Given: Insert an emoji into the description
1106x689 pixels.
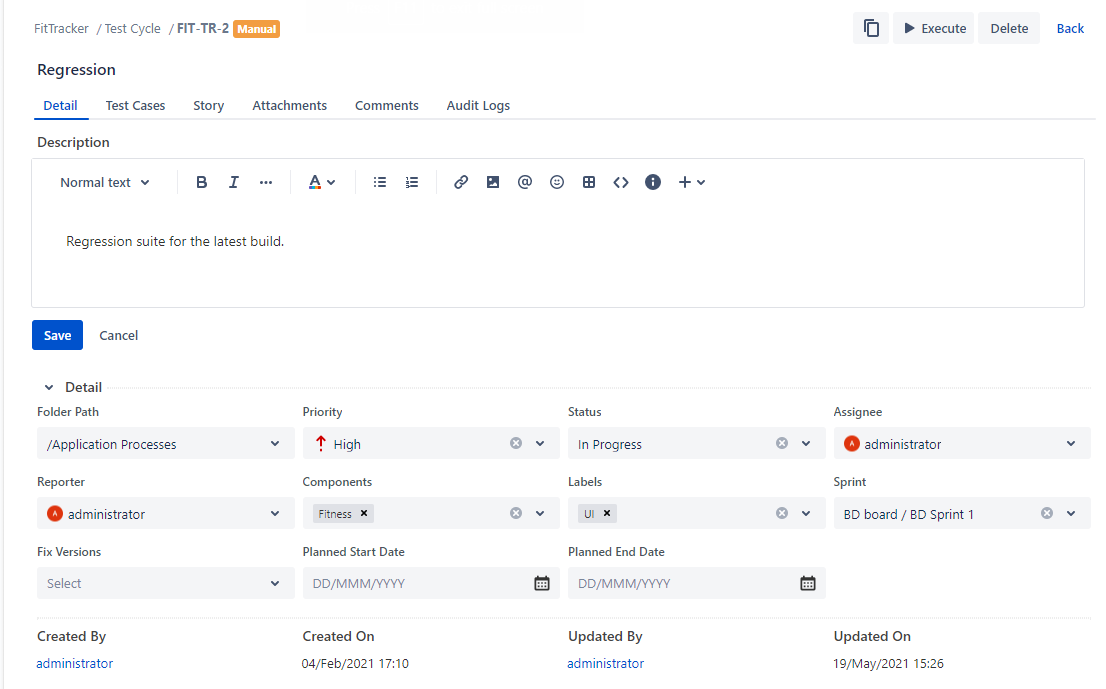Looking at the screenshot, I should click(x=556, y=181).
